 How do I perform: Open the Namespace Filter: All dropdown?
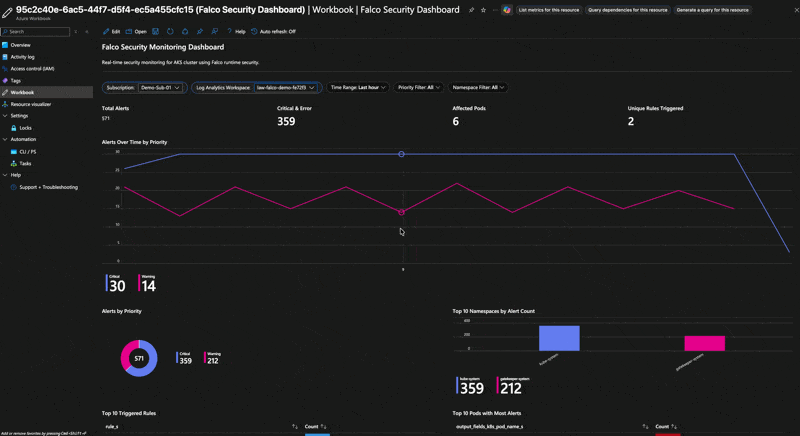[x=478, y=88]
